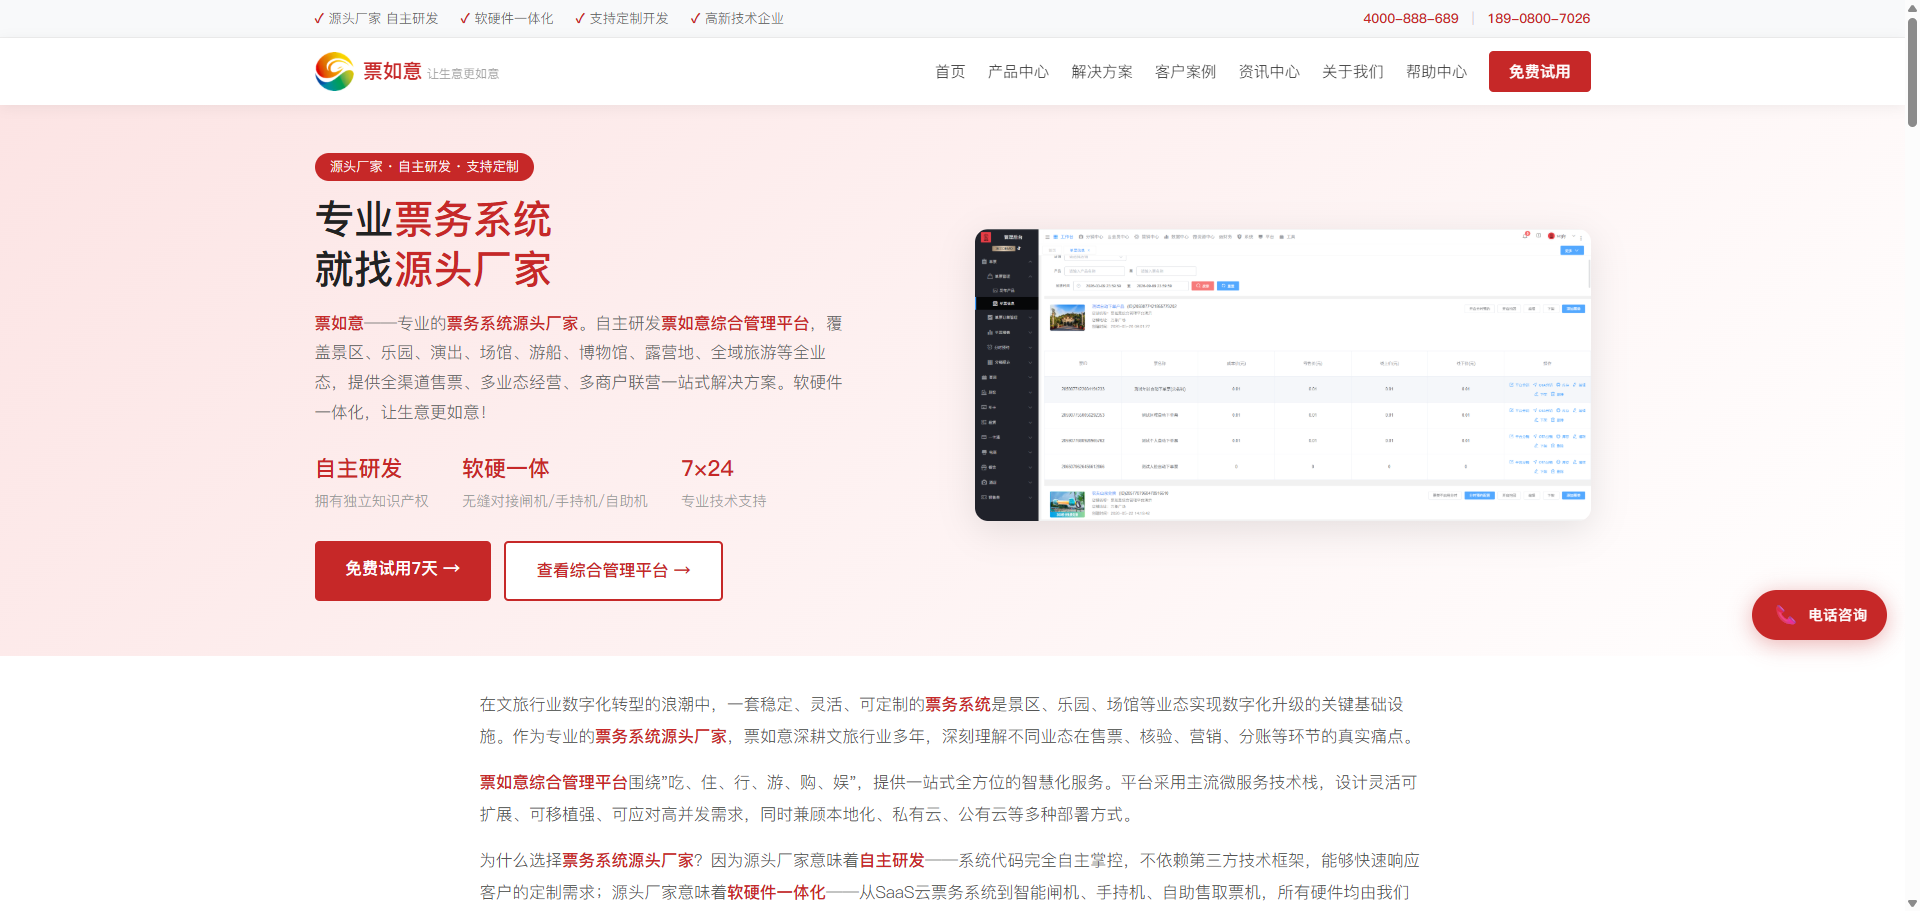The height and width of the screenshot is (911, 1920).
Task: Click the phone icon in 电话咨询 button
Action: 1785,615
